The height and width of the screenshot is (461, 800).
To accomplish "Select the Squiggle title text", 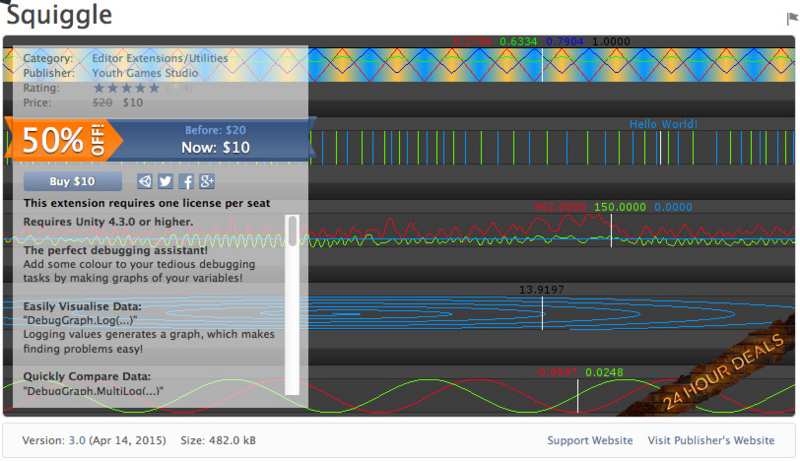I will pos(59,15).
